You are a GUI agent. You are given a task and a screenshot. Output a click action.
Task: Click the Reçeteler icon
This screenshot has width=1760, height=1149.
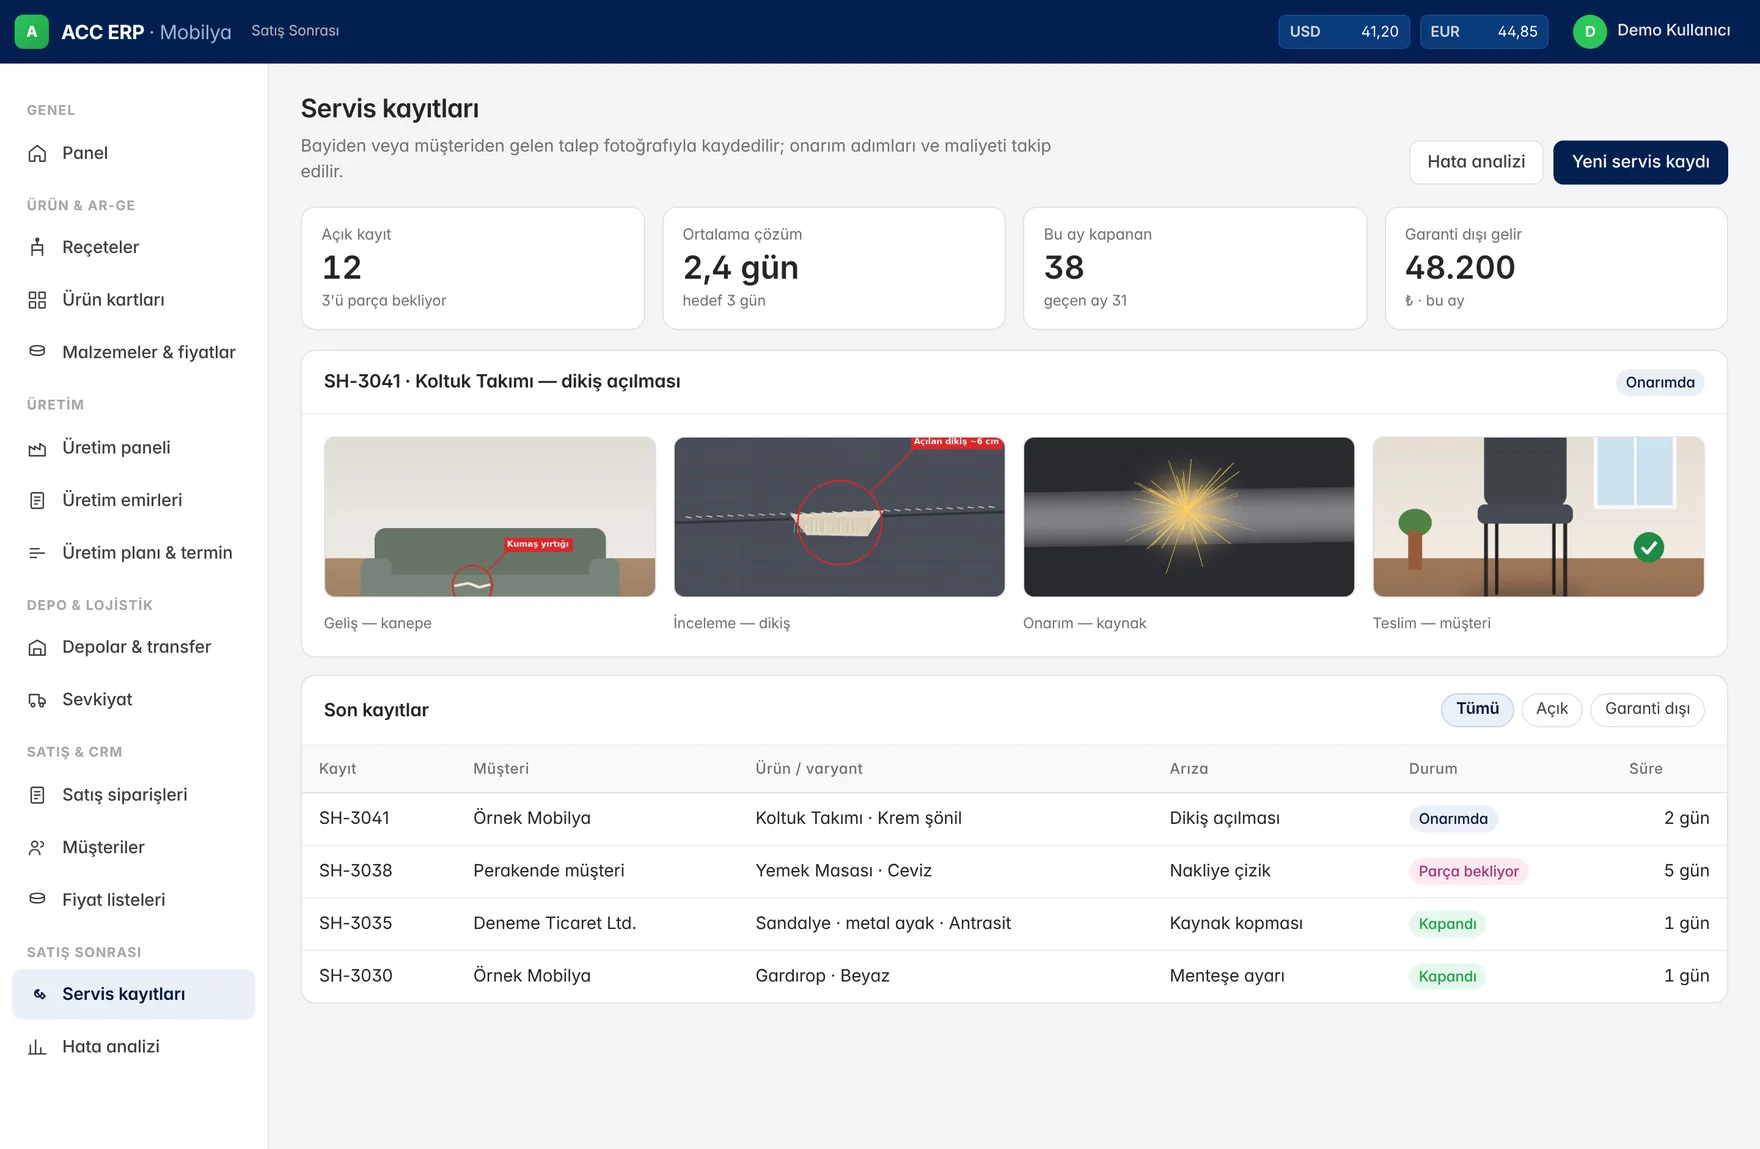click(37, 247)
